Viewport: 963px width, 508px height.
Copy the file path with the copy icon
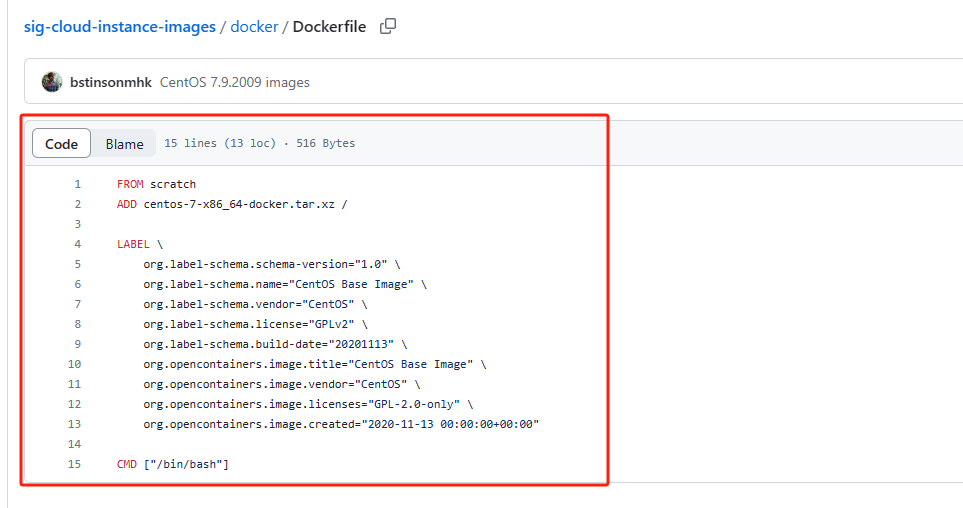click(388, 26)
